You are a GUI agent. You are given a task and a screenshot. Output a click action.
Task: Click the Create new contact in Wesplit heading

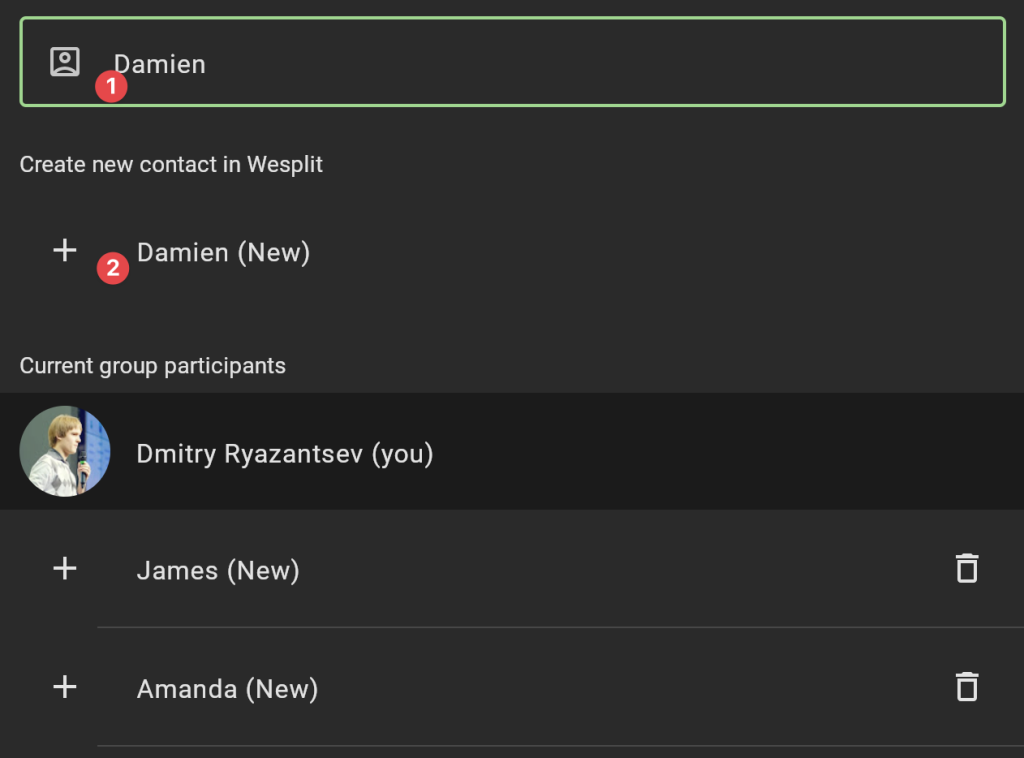(x=171, y=165)
